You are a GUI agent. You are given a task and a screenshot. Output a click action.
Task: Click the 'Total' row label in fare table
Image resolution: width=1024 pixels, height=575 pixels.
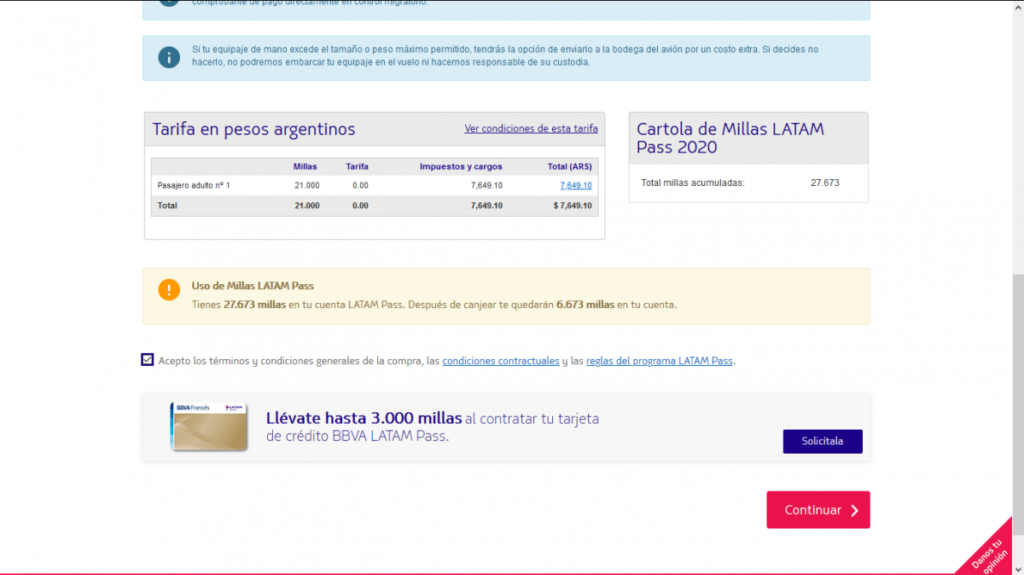(x=167, y=206)
